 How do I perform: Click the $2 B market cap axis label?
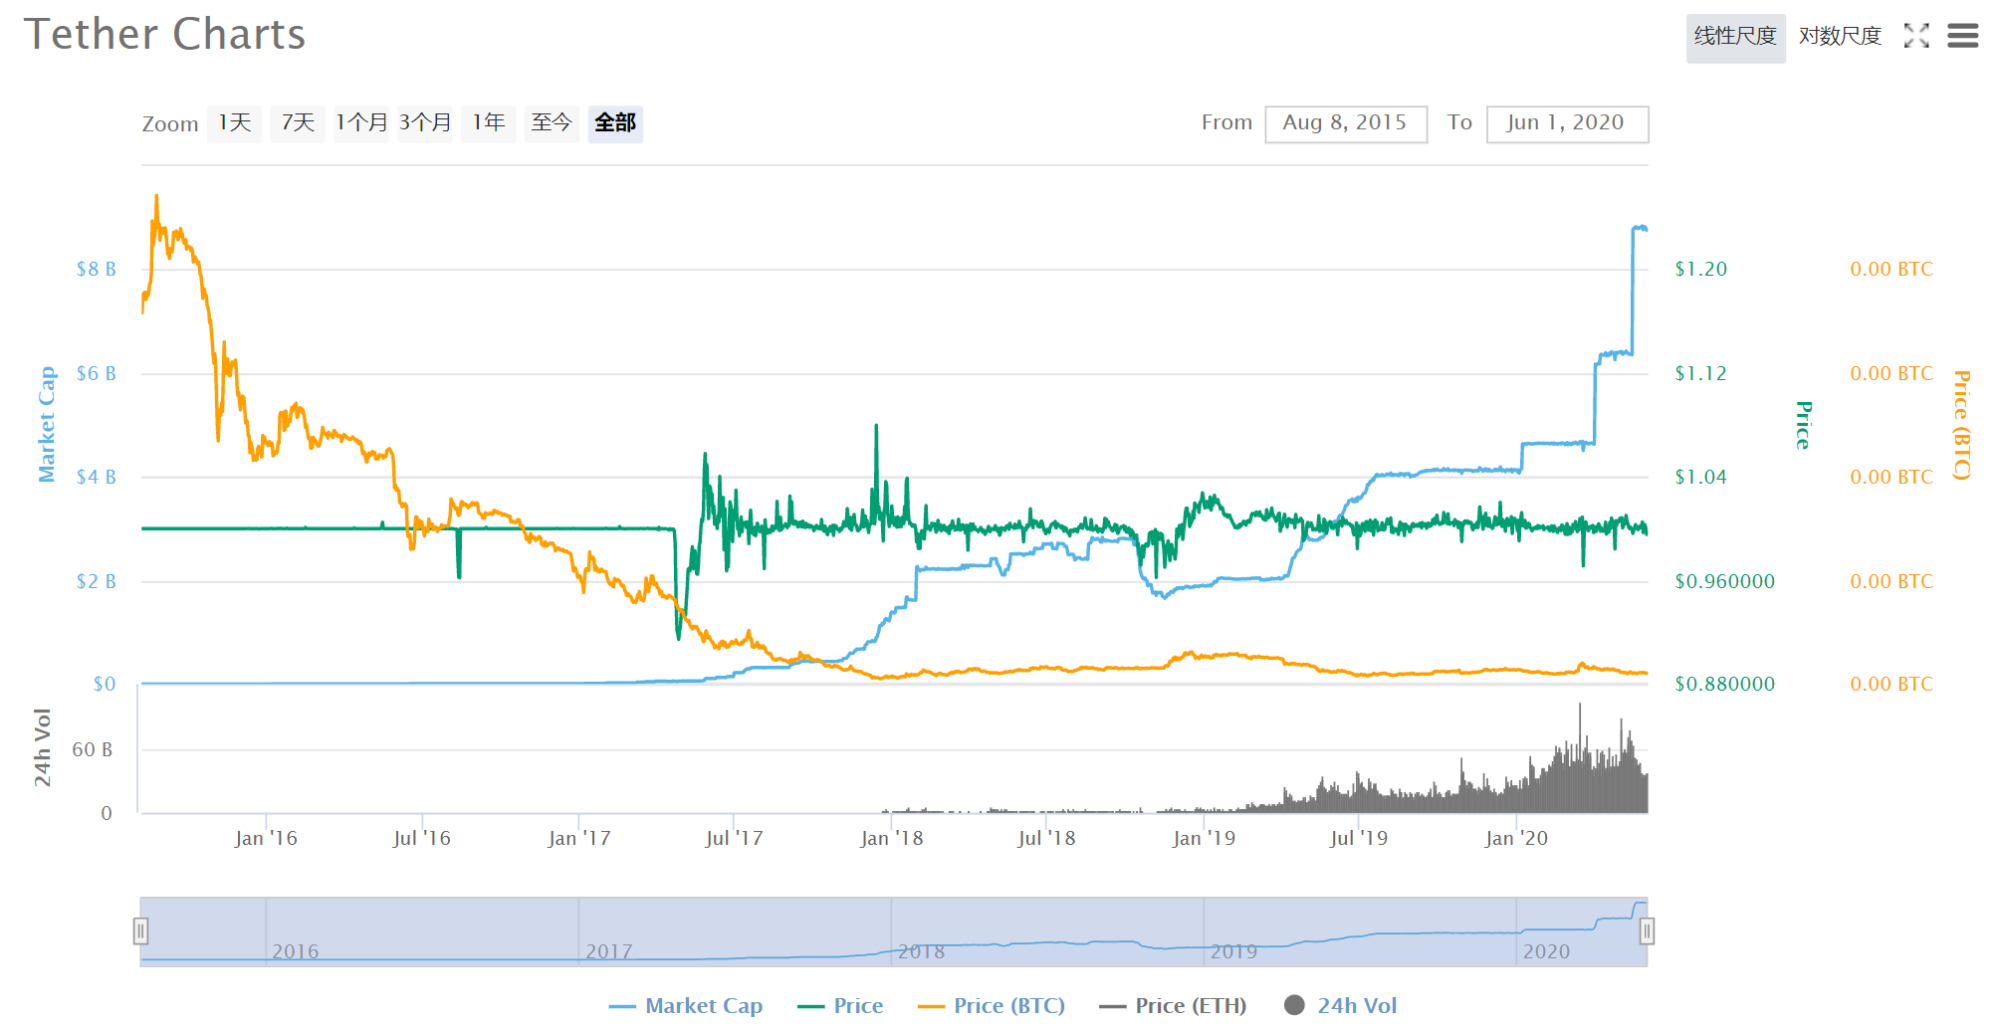[96, 581]
